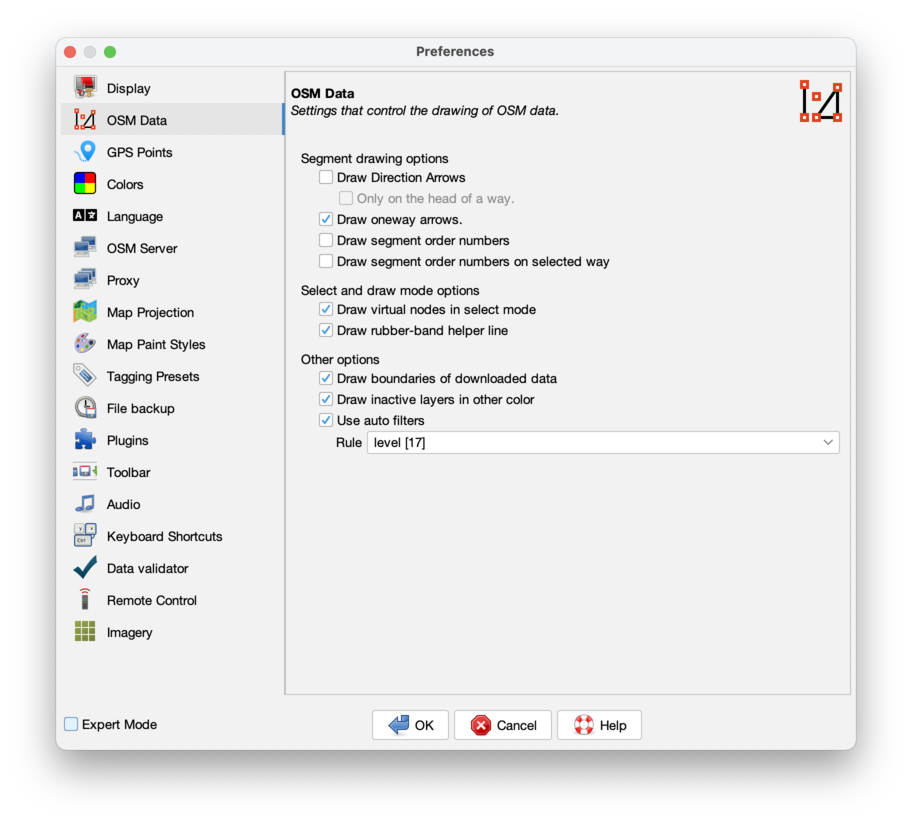
Task: Uncheck Draw oneway arrows
Action: pyautogui.click(x=325, y=219)
